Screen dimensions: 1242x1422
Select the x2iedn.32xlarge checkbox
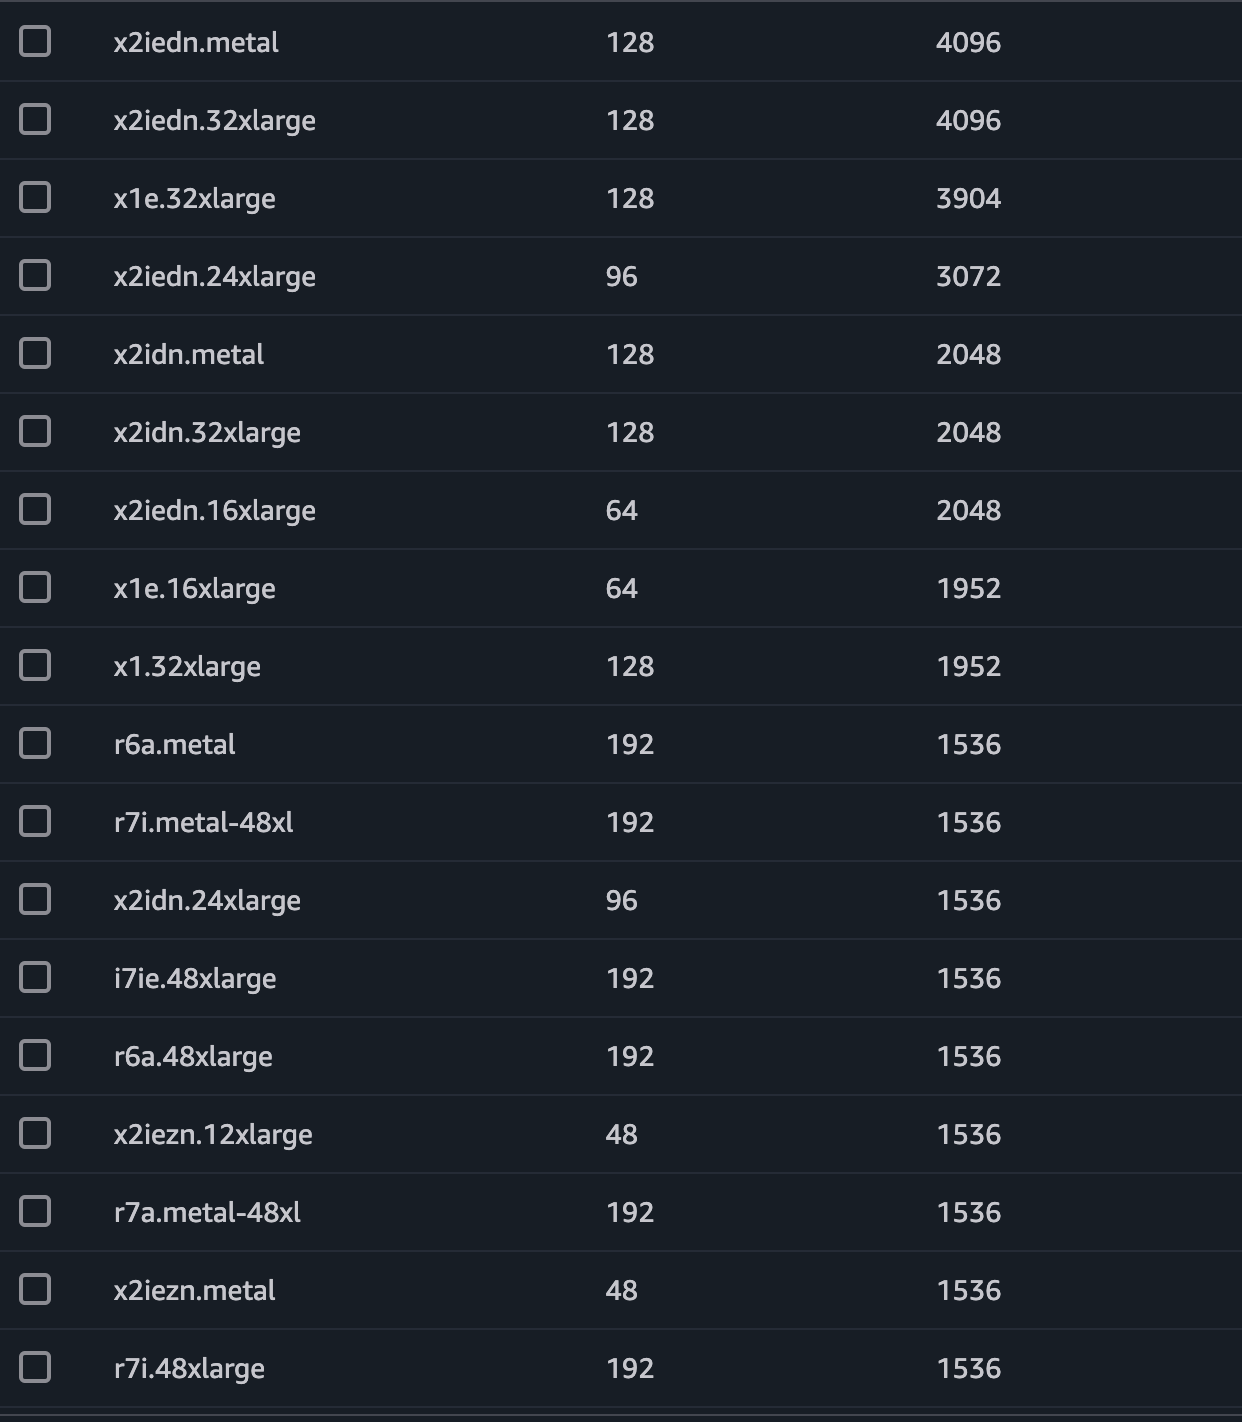[35, 119]
